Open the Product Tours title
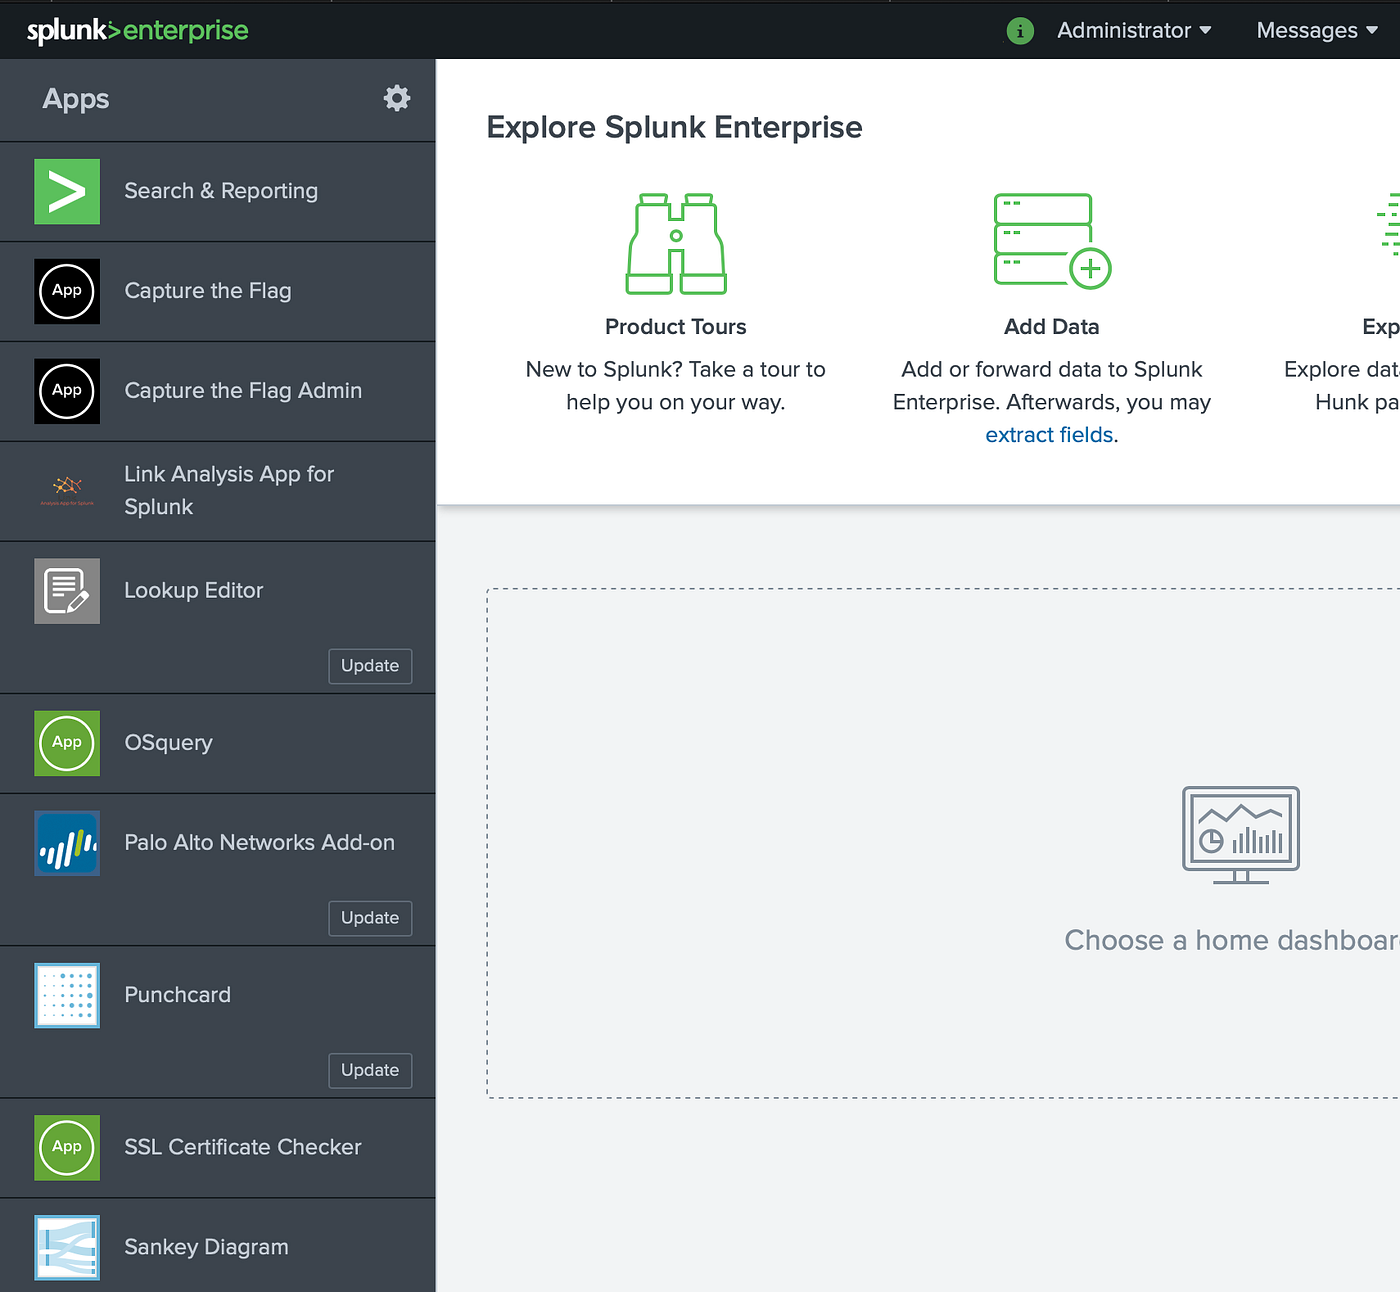Viewport: 1400px width, 1292px height. point(676,327)
